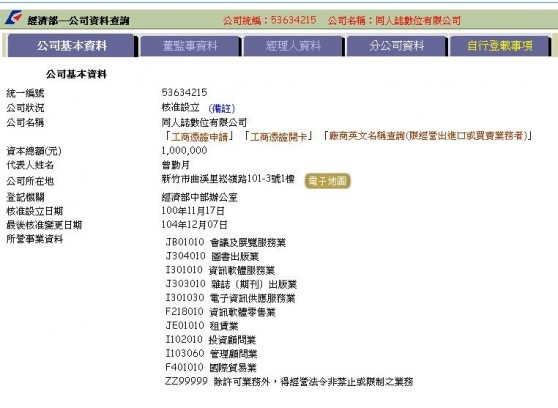The height and width of the screenshot is (408, 558).
Task: Click the ZZ99999 business item entry
Action: point(289,382)
